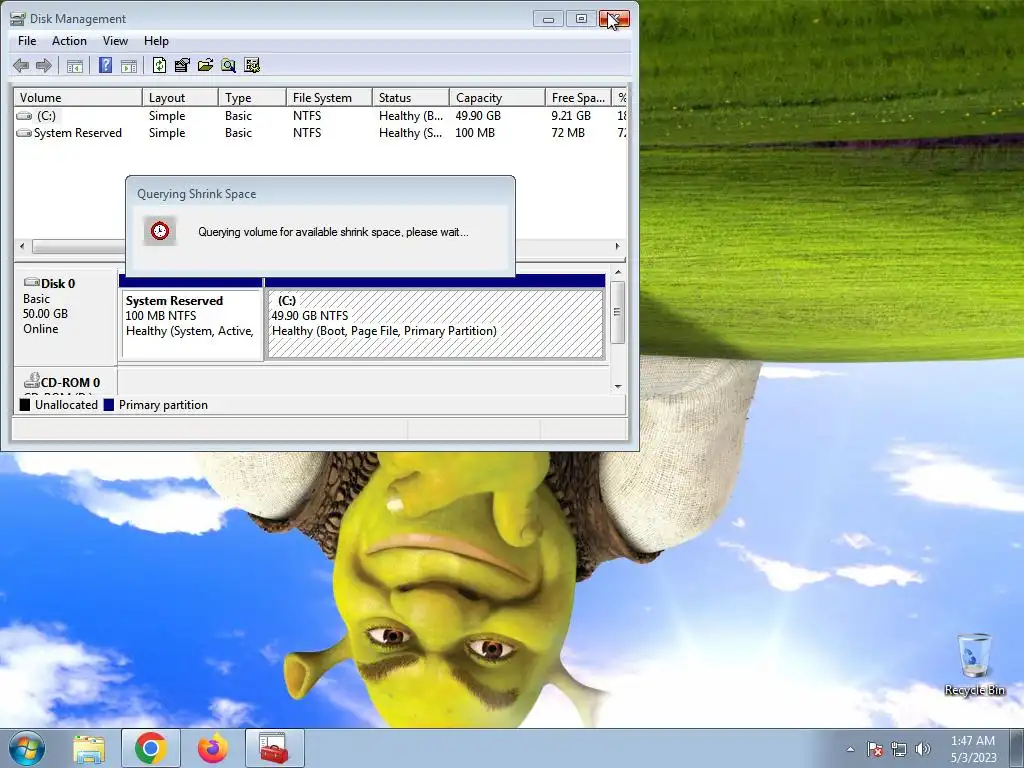This screenshot has height=768, width=1024.
Task: Open the Action menu
Action: tap(69, 40)
